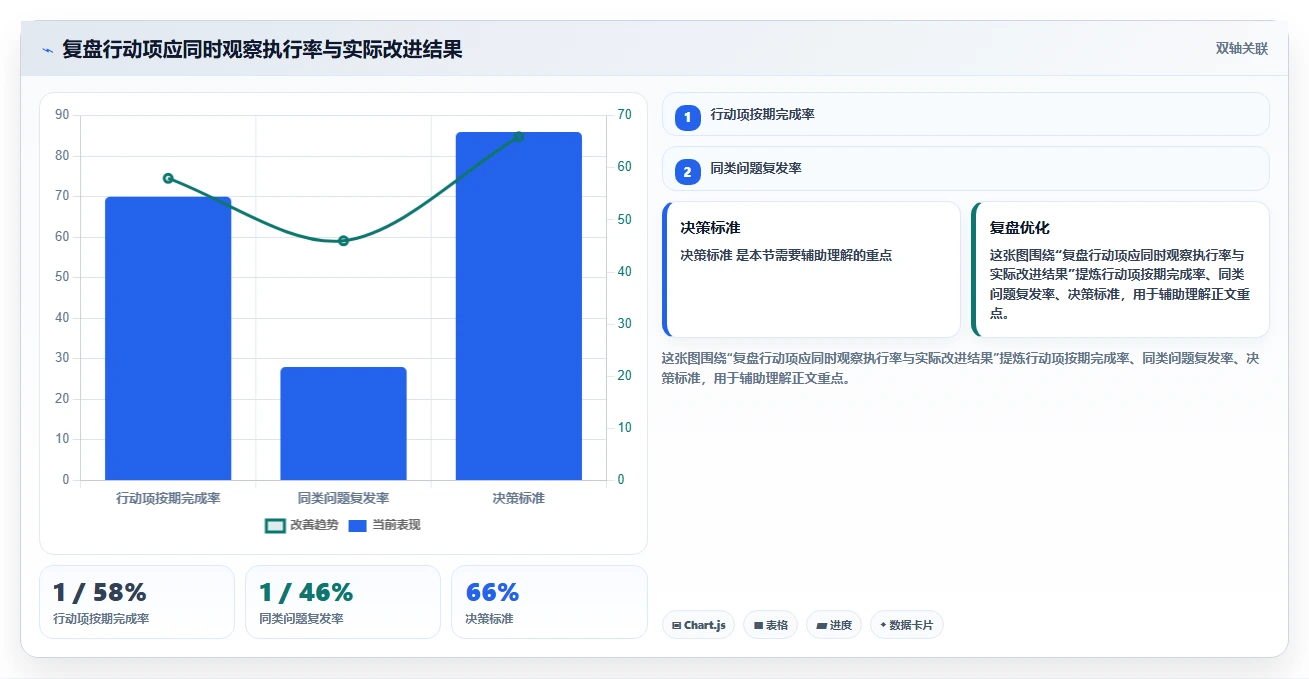Click the 表格 tag

[770, 625]
